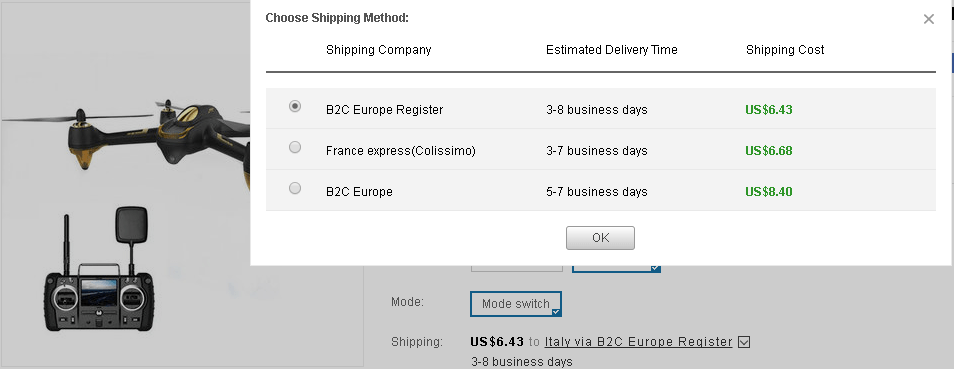Viewport: 954px width, 369px height.
Task: Click the gray unselected option box below dialog
Action: tap(517, 268)
